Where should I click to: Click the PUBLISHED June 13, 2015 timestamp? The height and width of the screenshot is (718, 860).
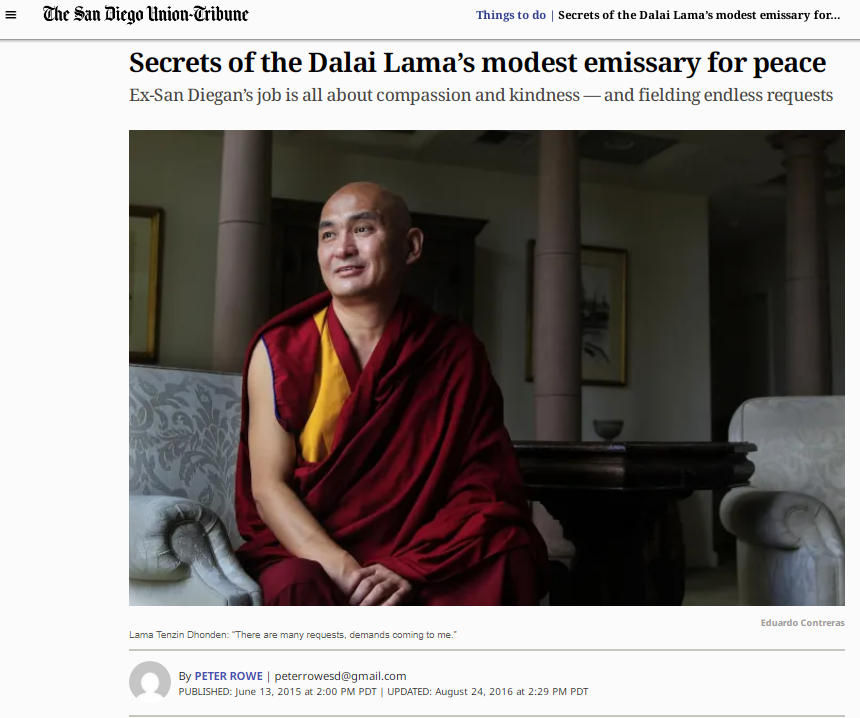278,692
